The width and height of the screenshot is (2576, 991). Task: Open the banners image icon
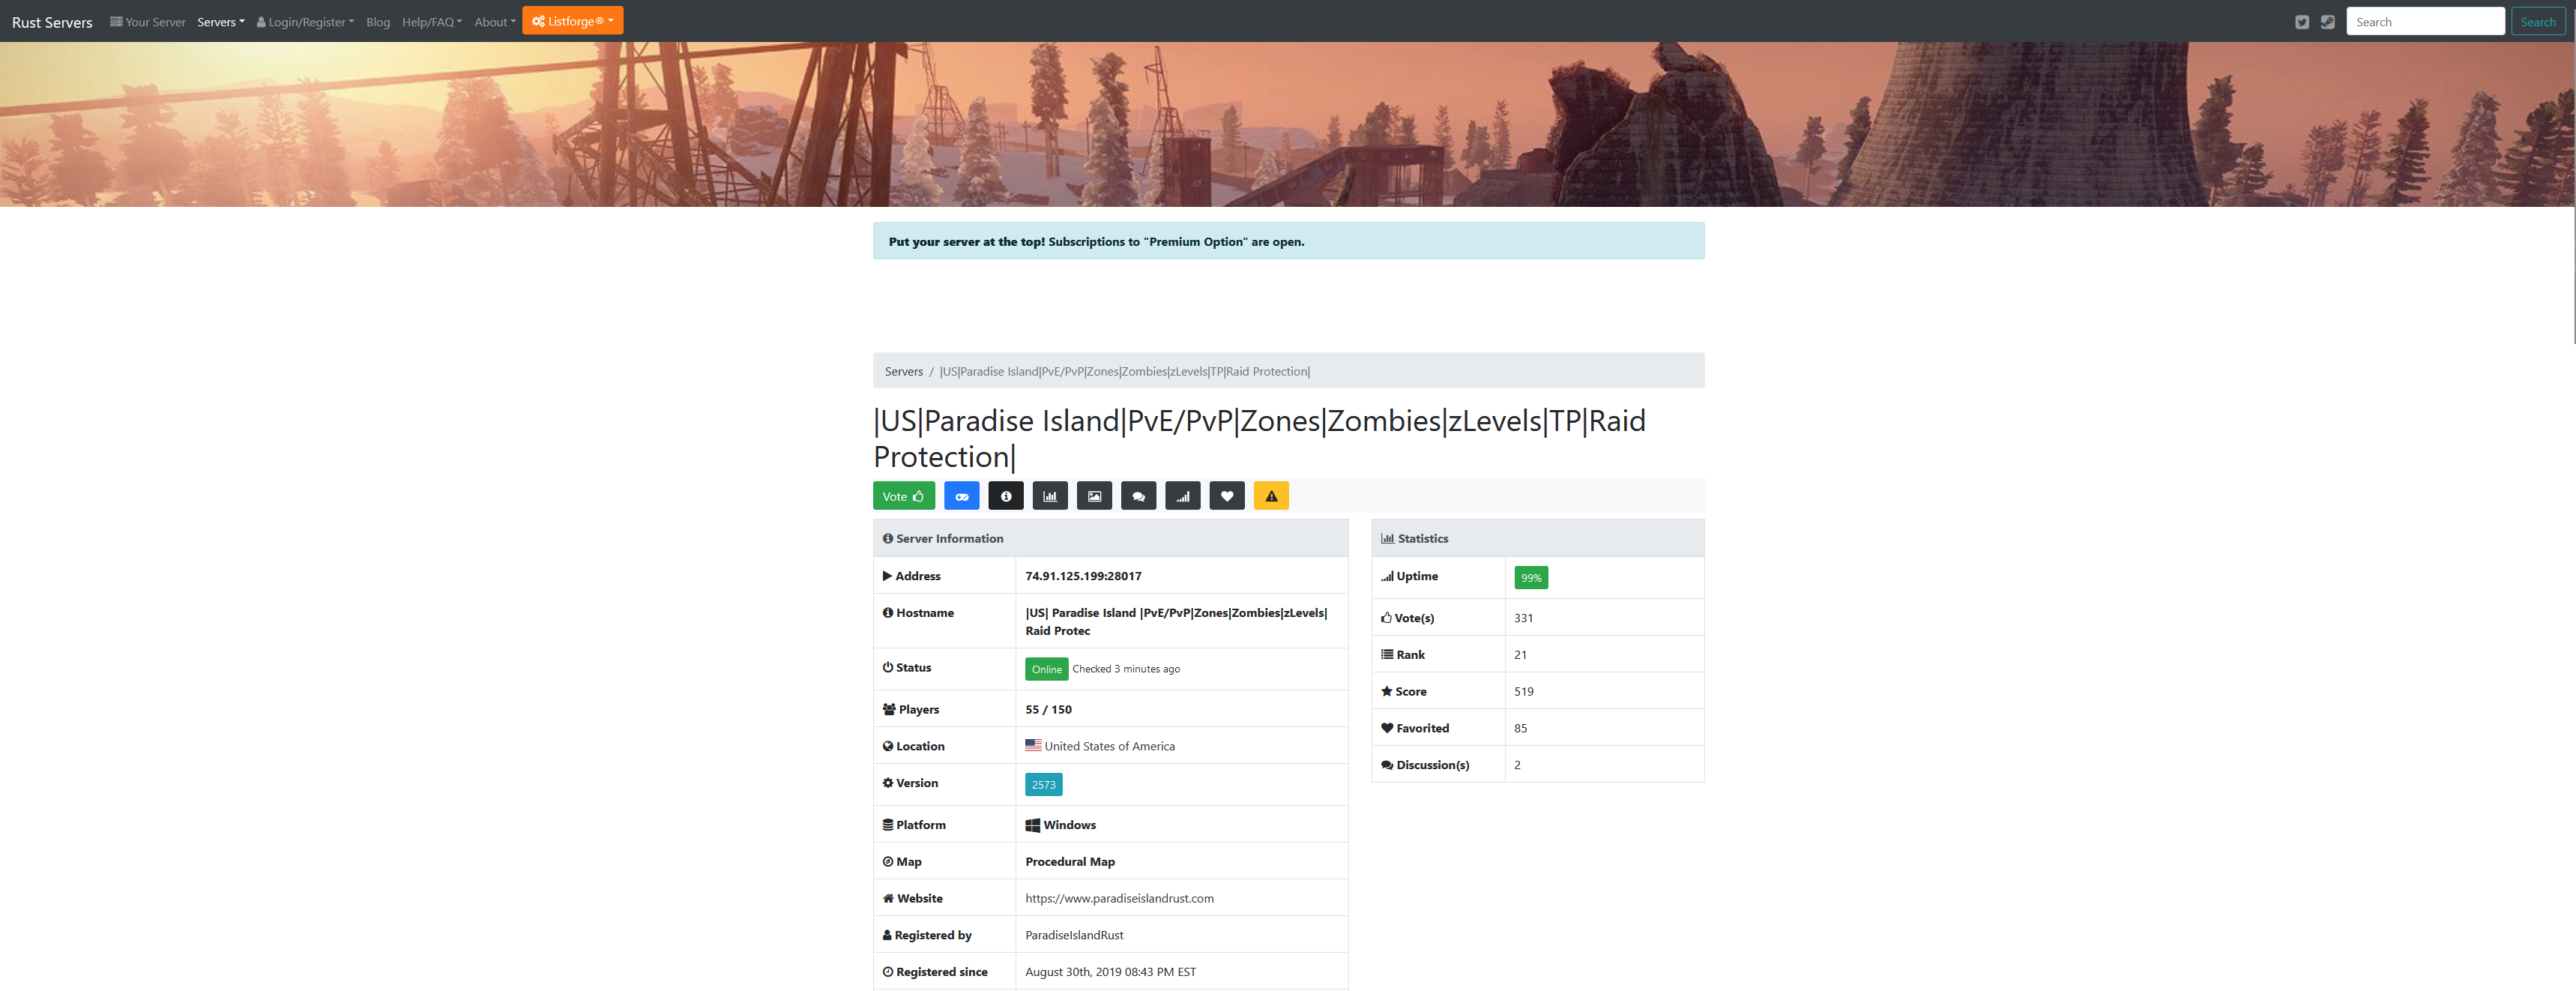point(1094,496)
